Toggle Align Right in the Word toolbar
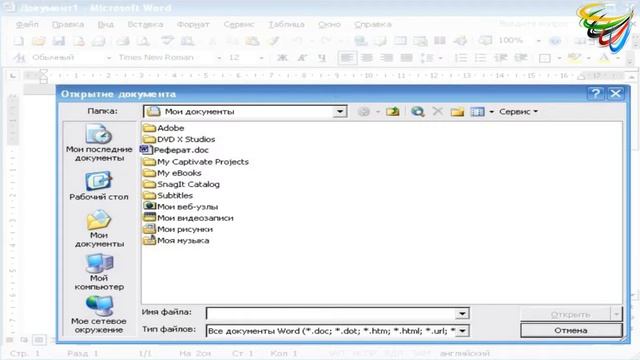This screenshot has height=360, width=640. coord(387,58)
